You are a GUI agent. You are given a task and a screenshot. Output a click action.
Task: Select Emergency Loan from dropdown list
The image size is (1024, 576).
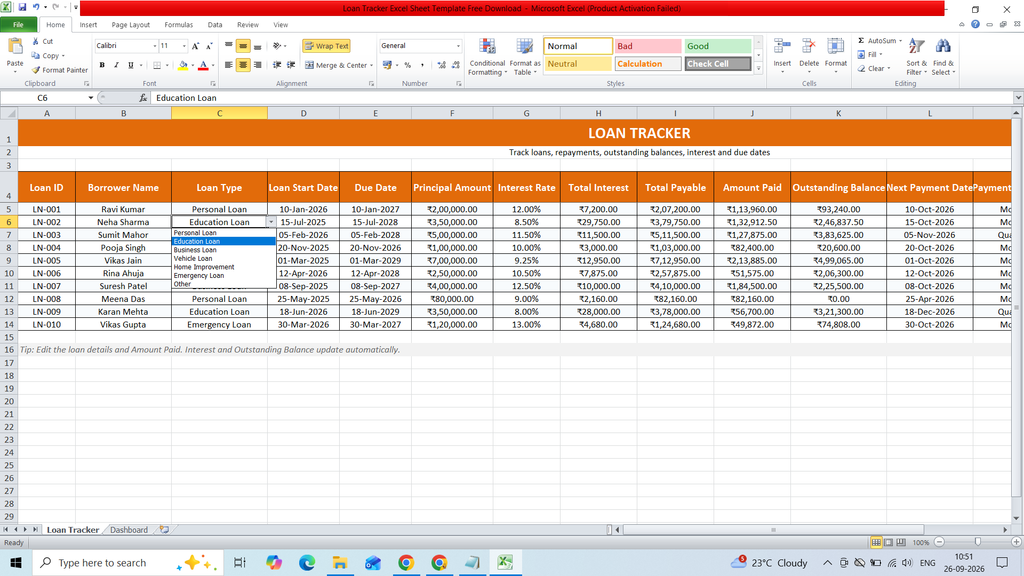(223, 275)
